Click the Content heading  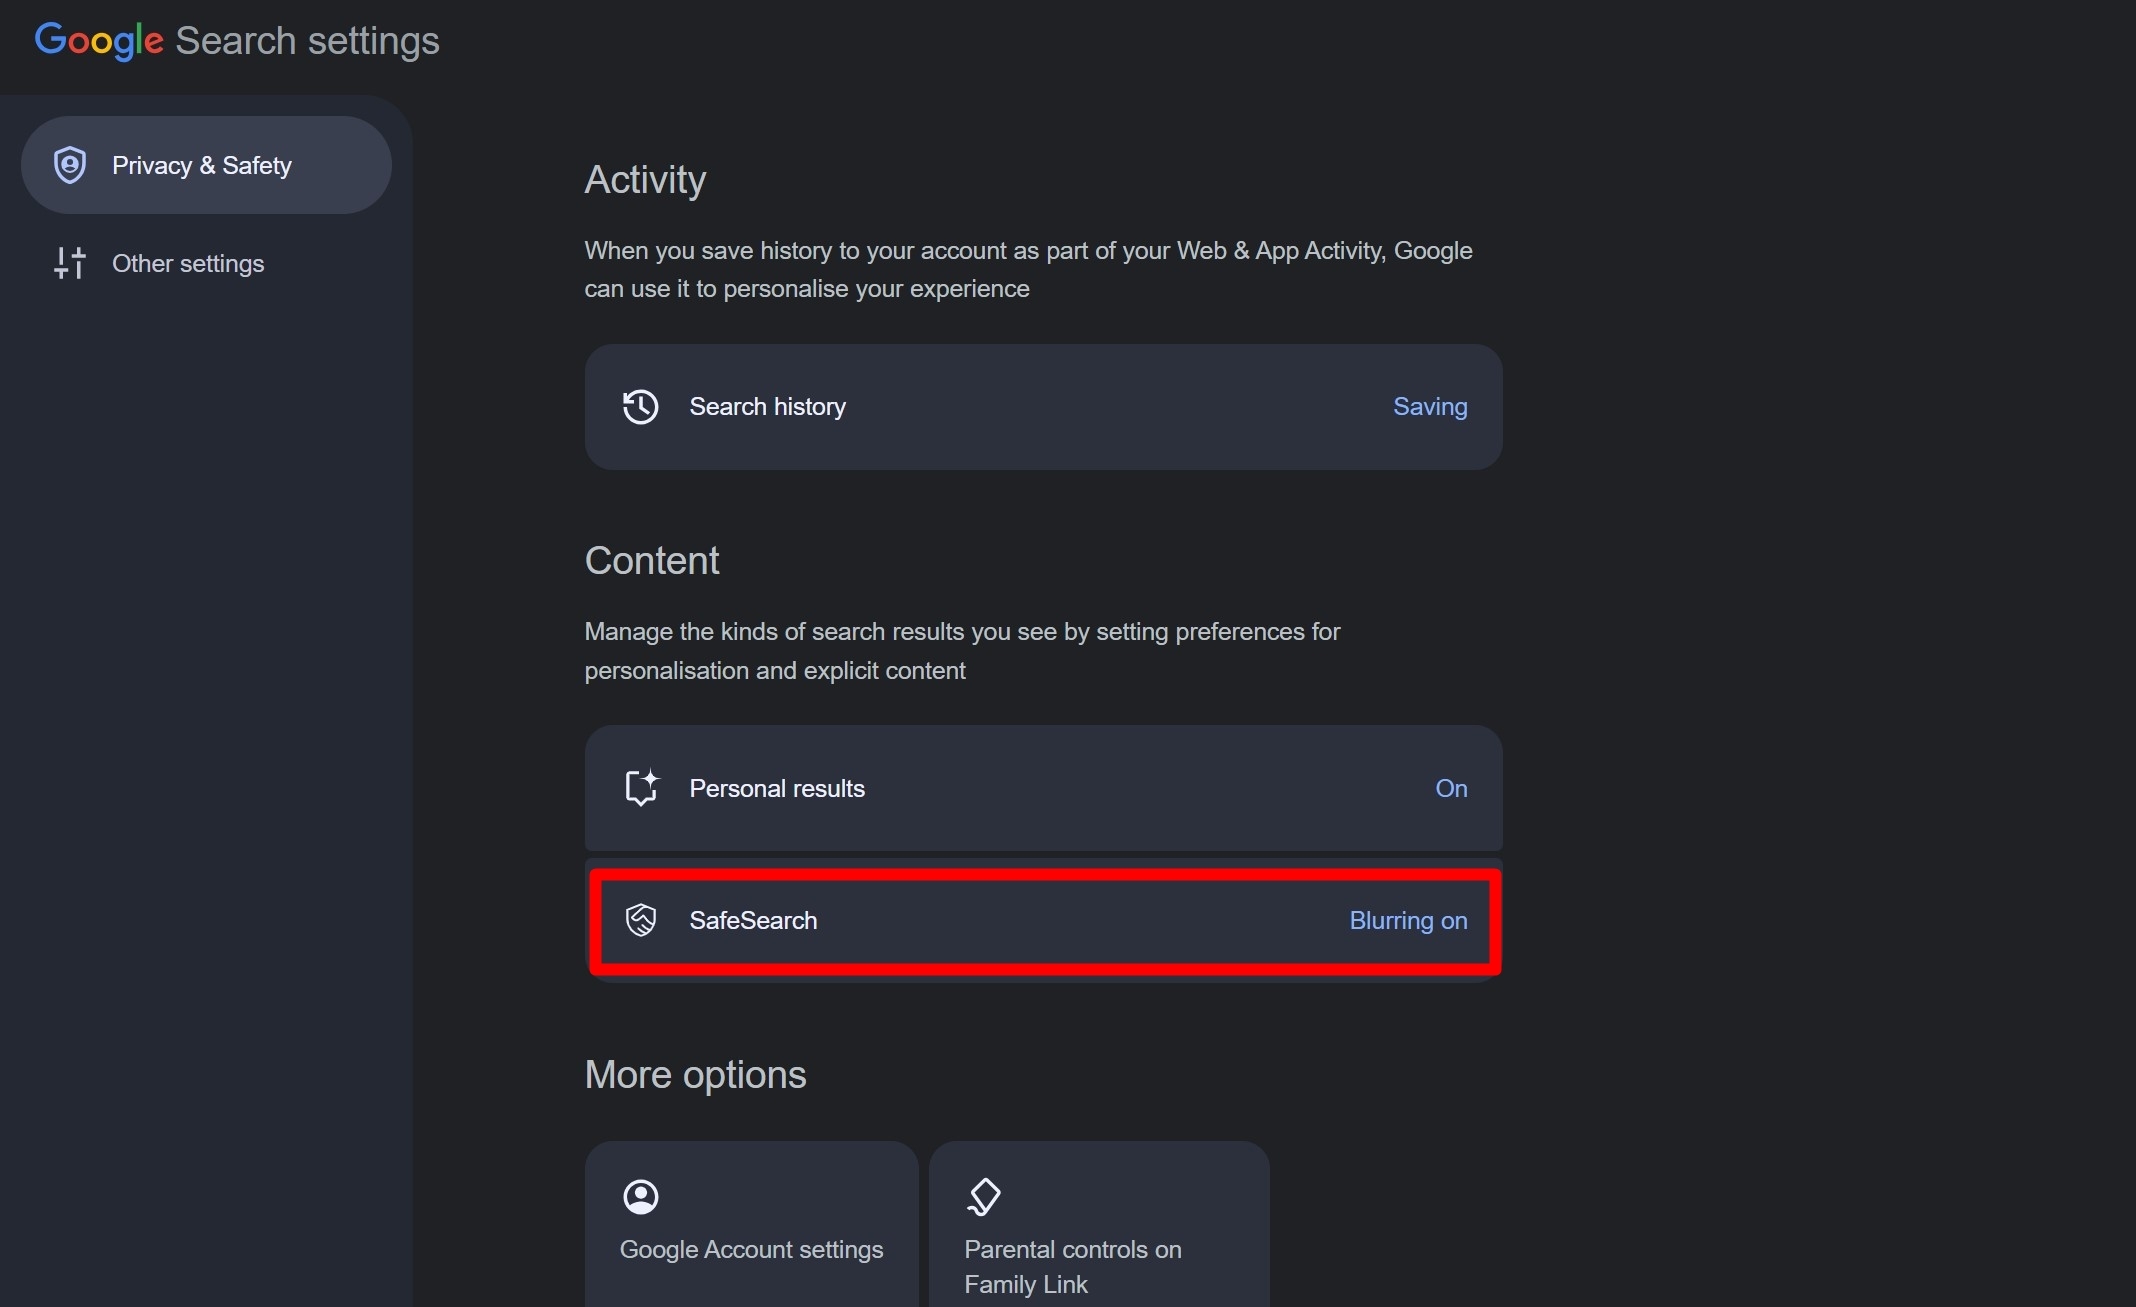(651, 561)
